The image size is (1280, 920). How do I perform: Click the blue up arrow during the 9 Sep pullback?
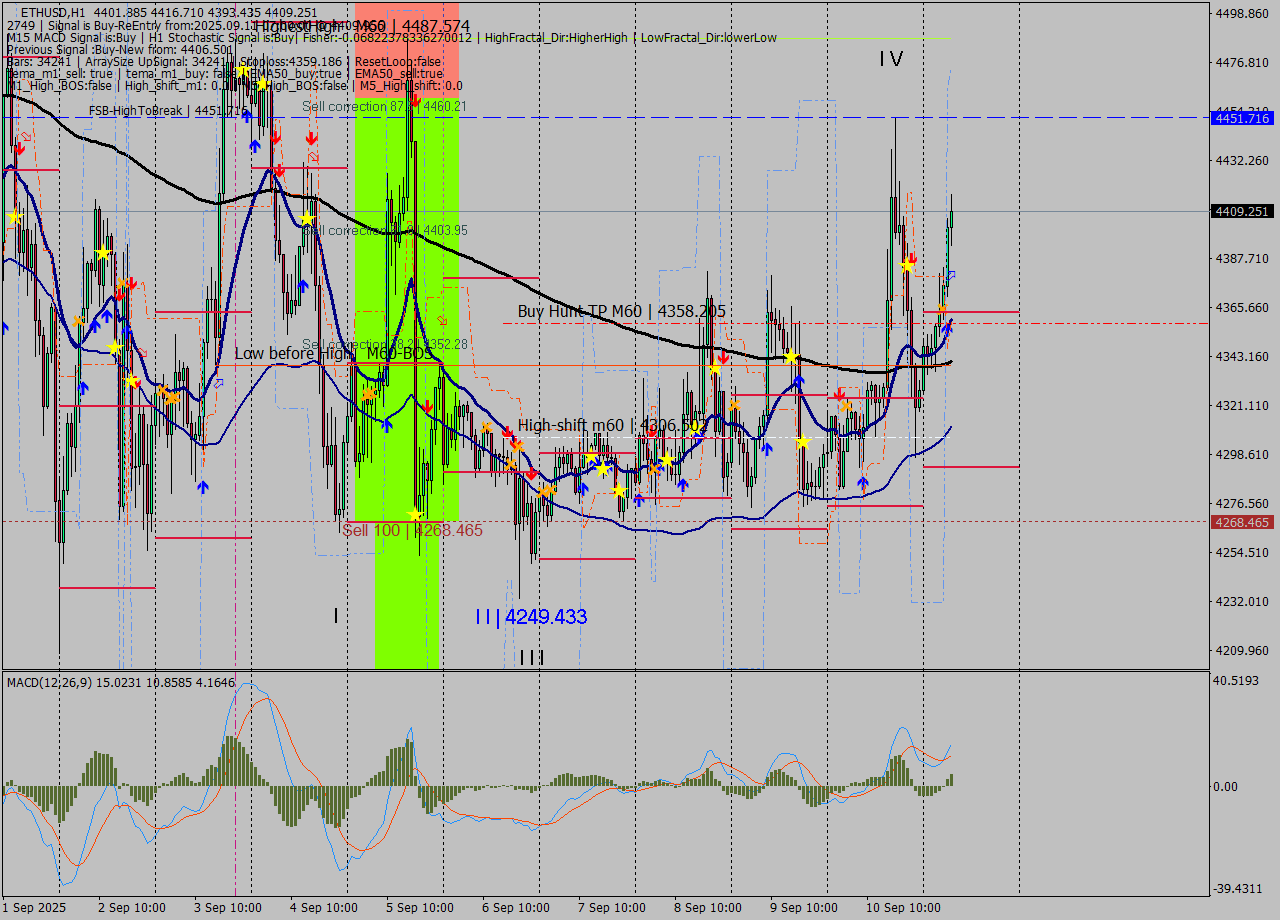(x=863, y=482)
